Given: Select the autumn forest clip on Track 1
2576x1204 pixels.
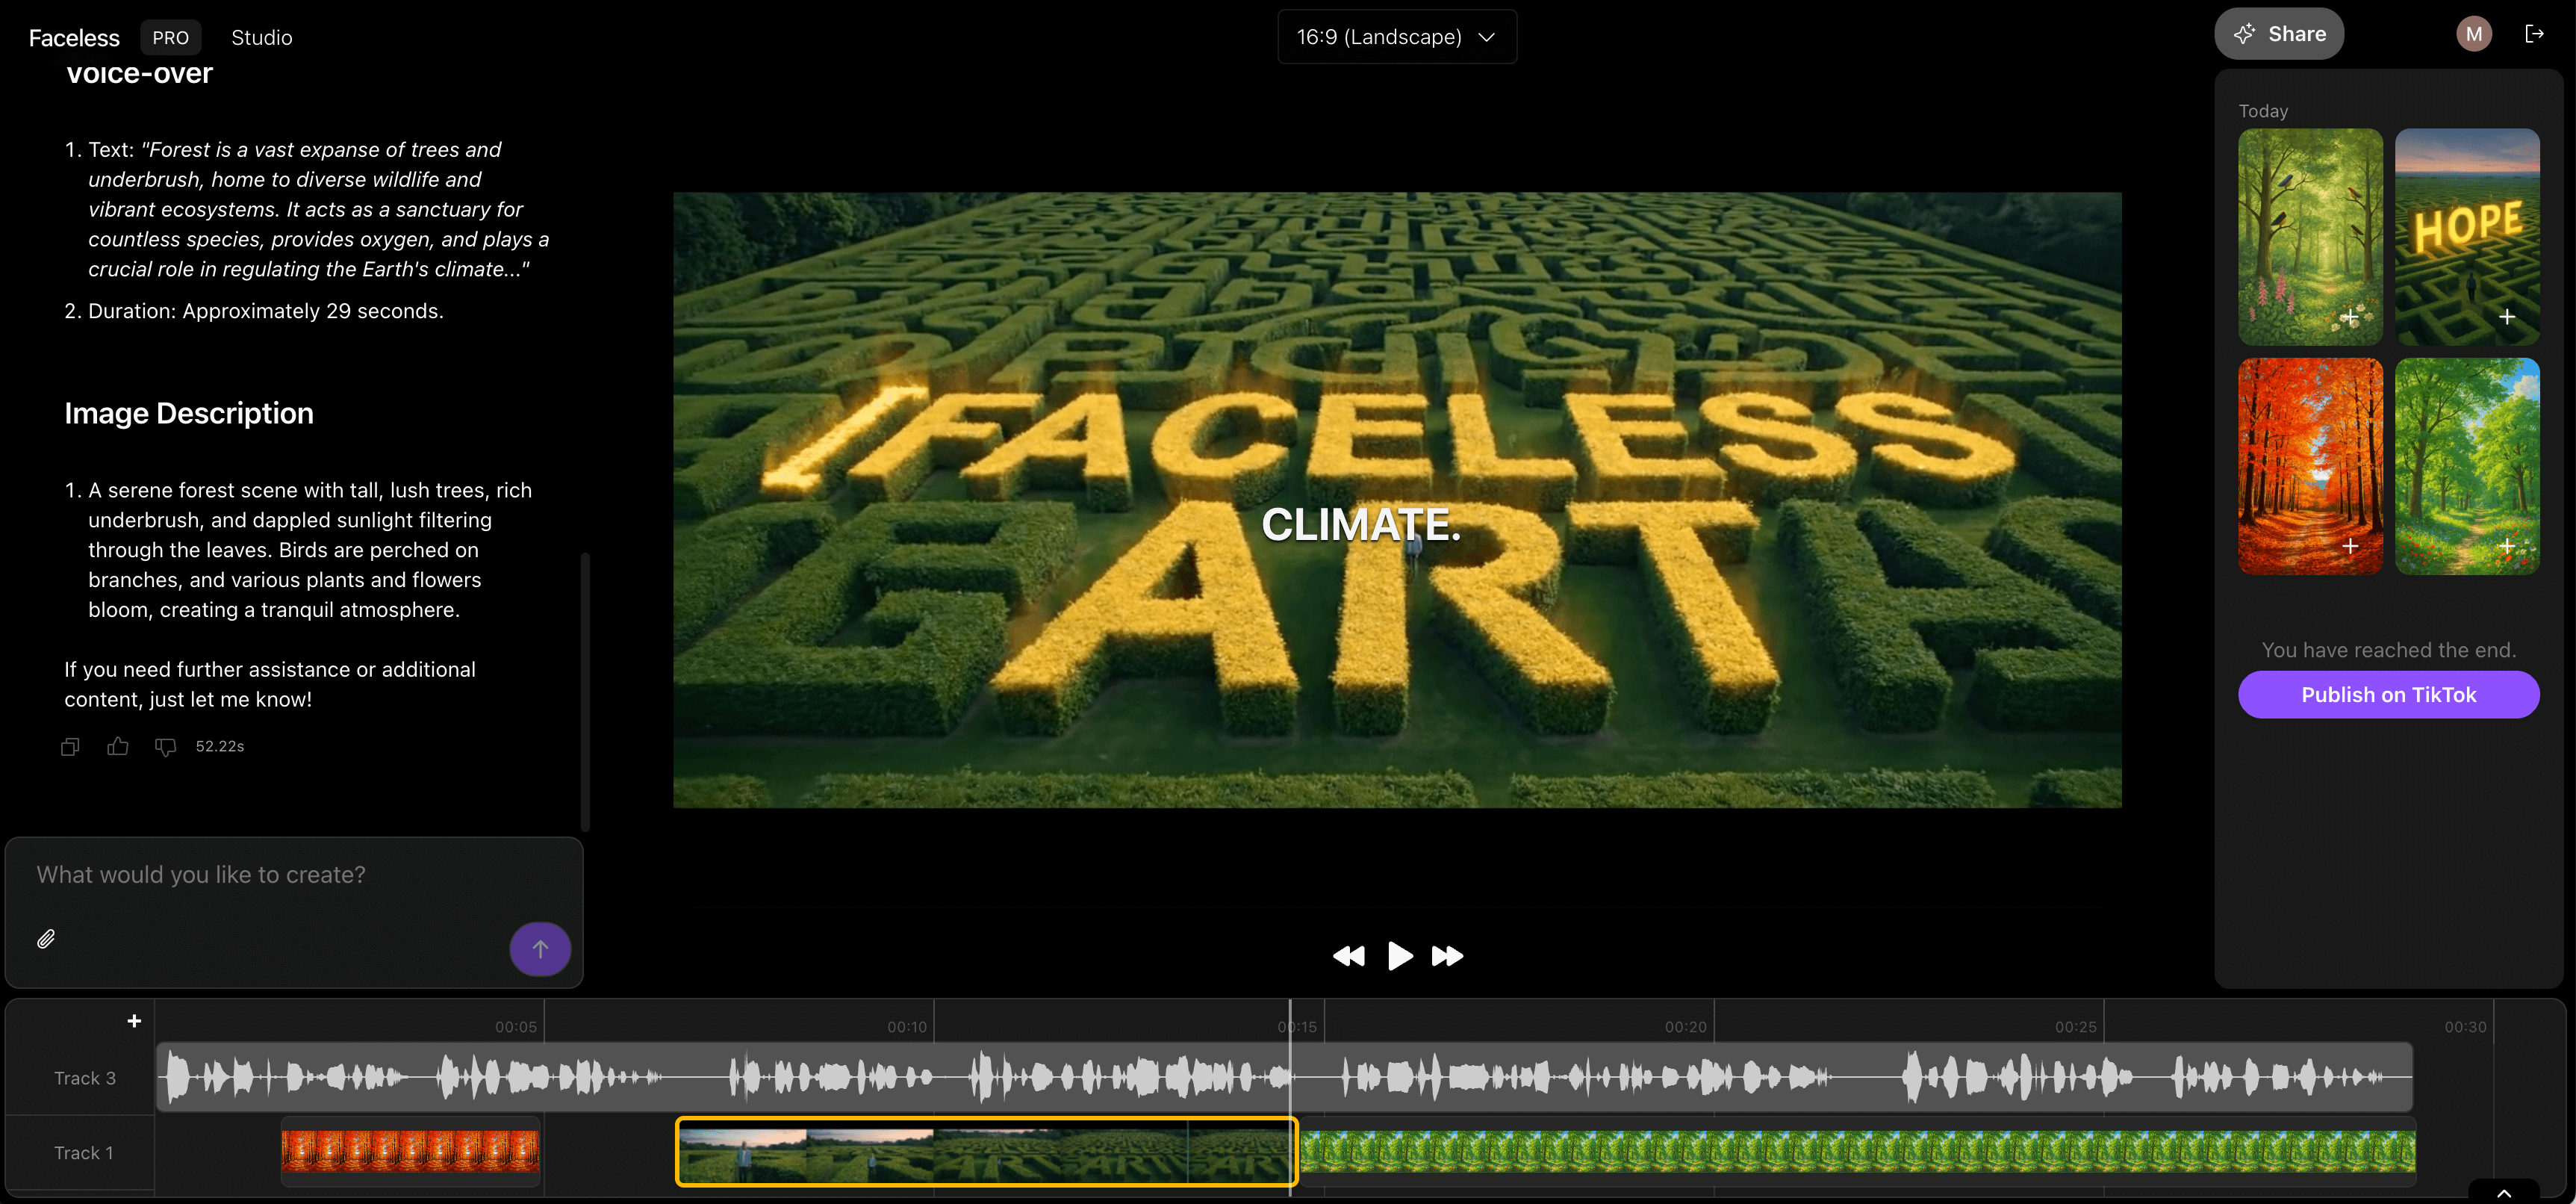Looking at the screenshot, I should tap(410, 1152).
